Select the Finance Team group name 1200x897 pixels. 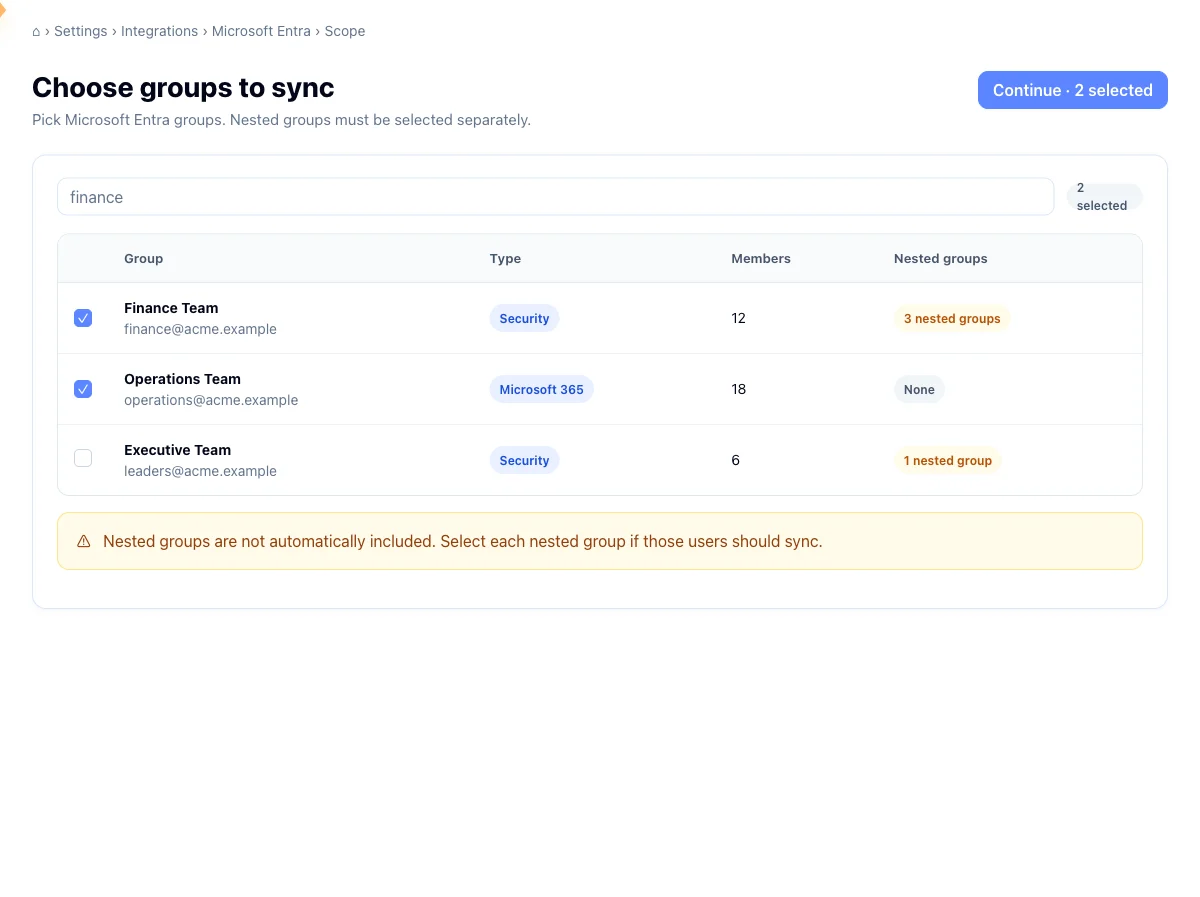coord(171,308)
